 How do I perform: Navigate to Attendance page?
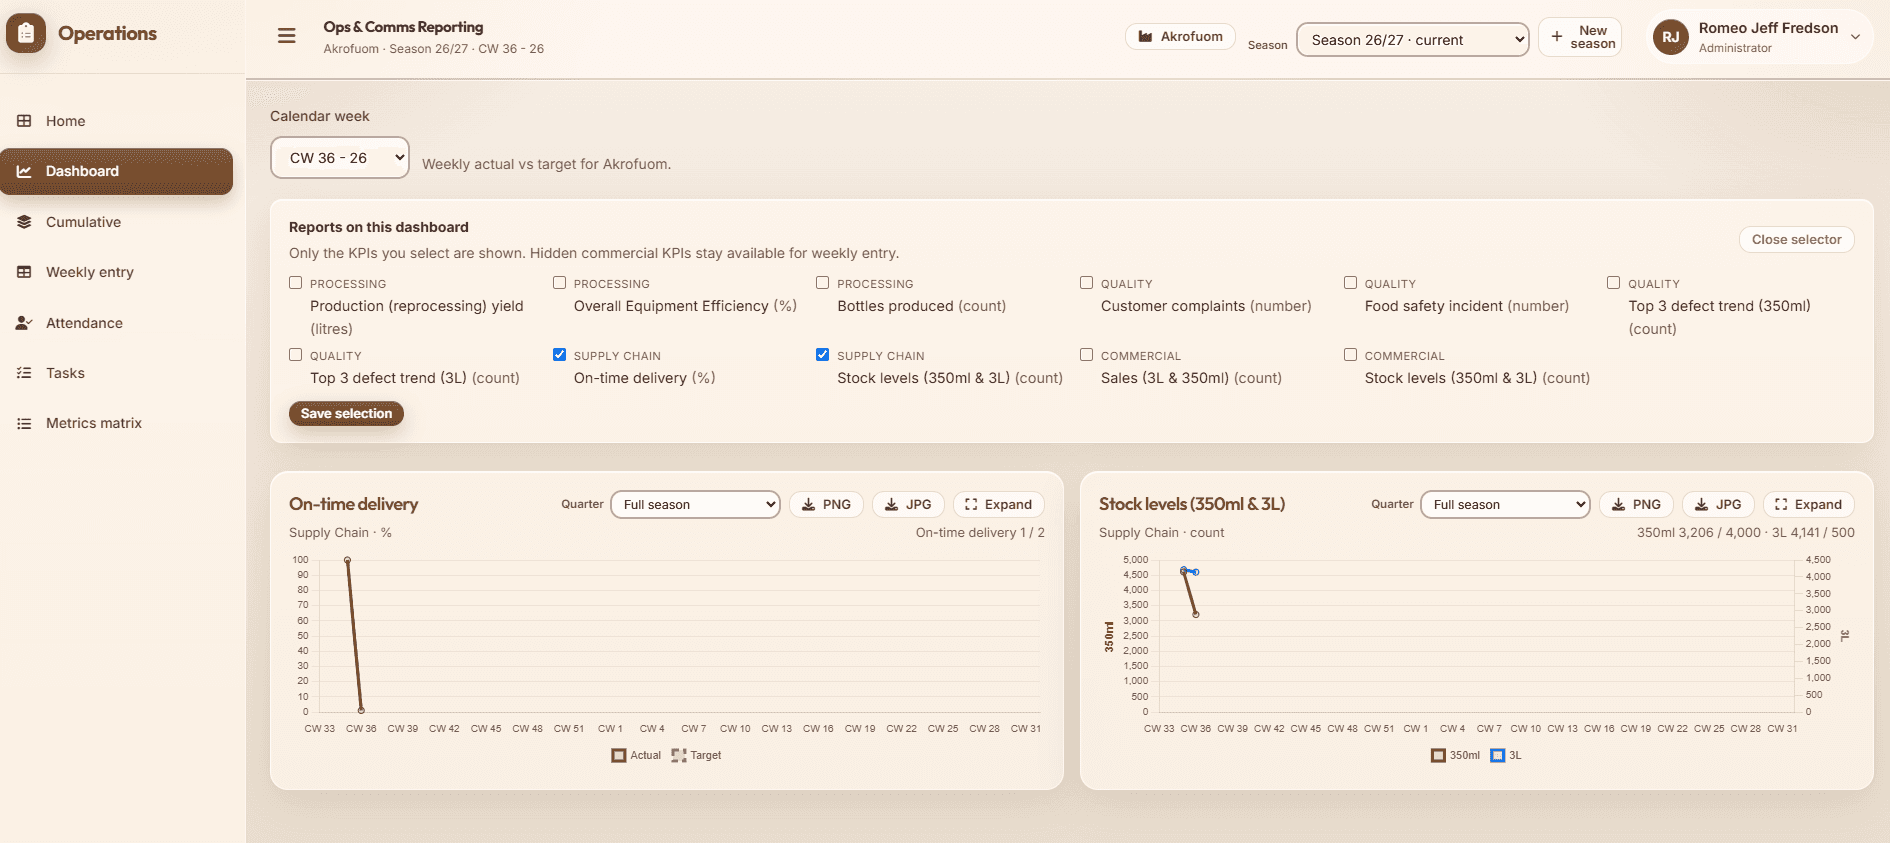[x=116, y=323]
